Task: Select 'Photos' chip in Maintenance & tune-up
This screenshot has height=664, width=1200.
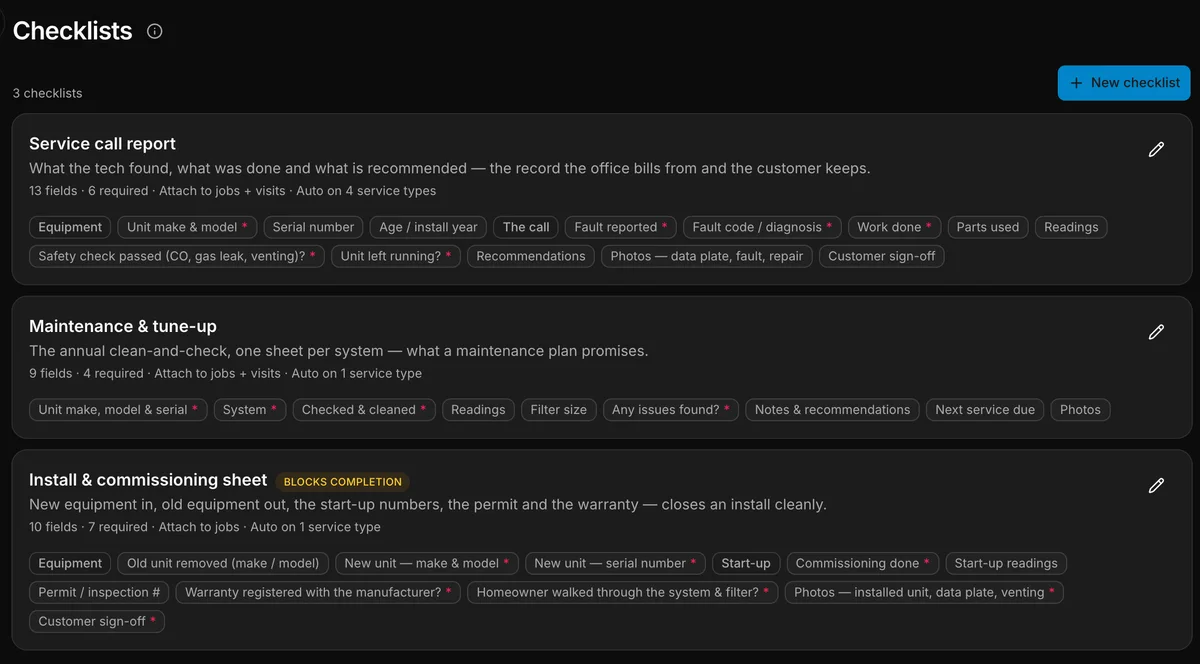Action: coord(1080,409)
